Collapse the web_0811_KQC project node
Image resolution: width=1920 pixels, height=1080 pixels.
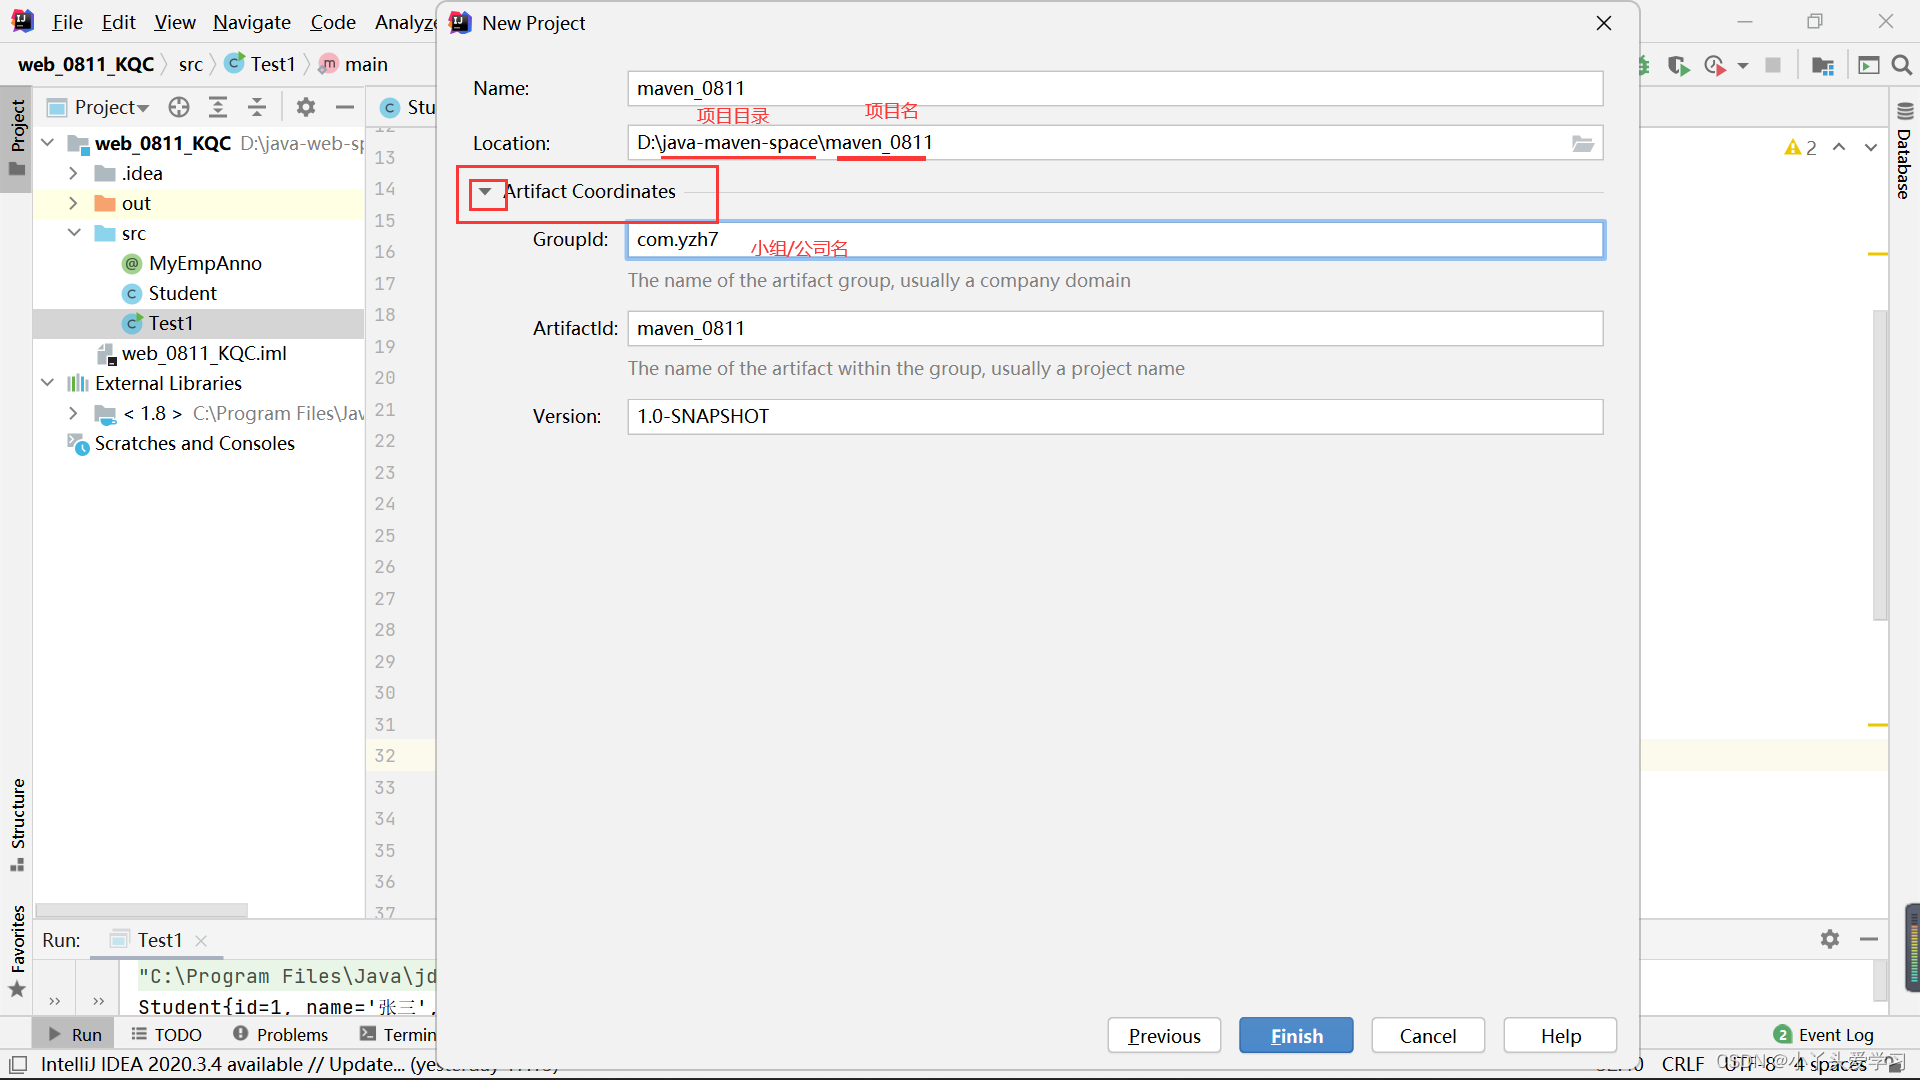tap(47, 143)
